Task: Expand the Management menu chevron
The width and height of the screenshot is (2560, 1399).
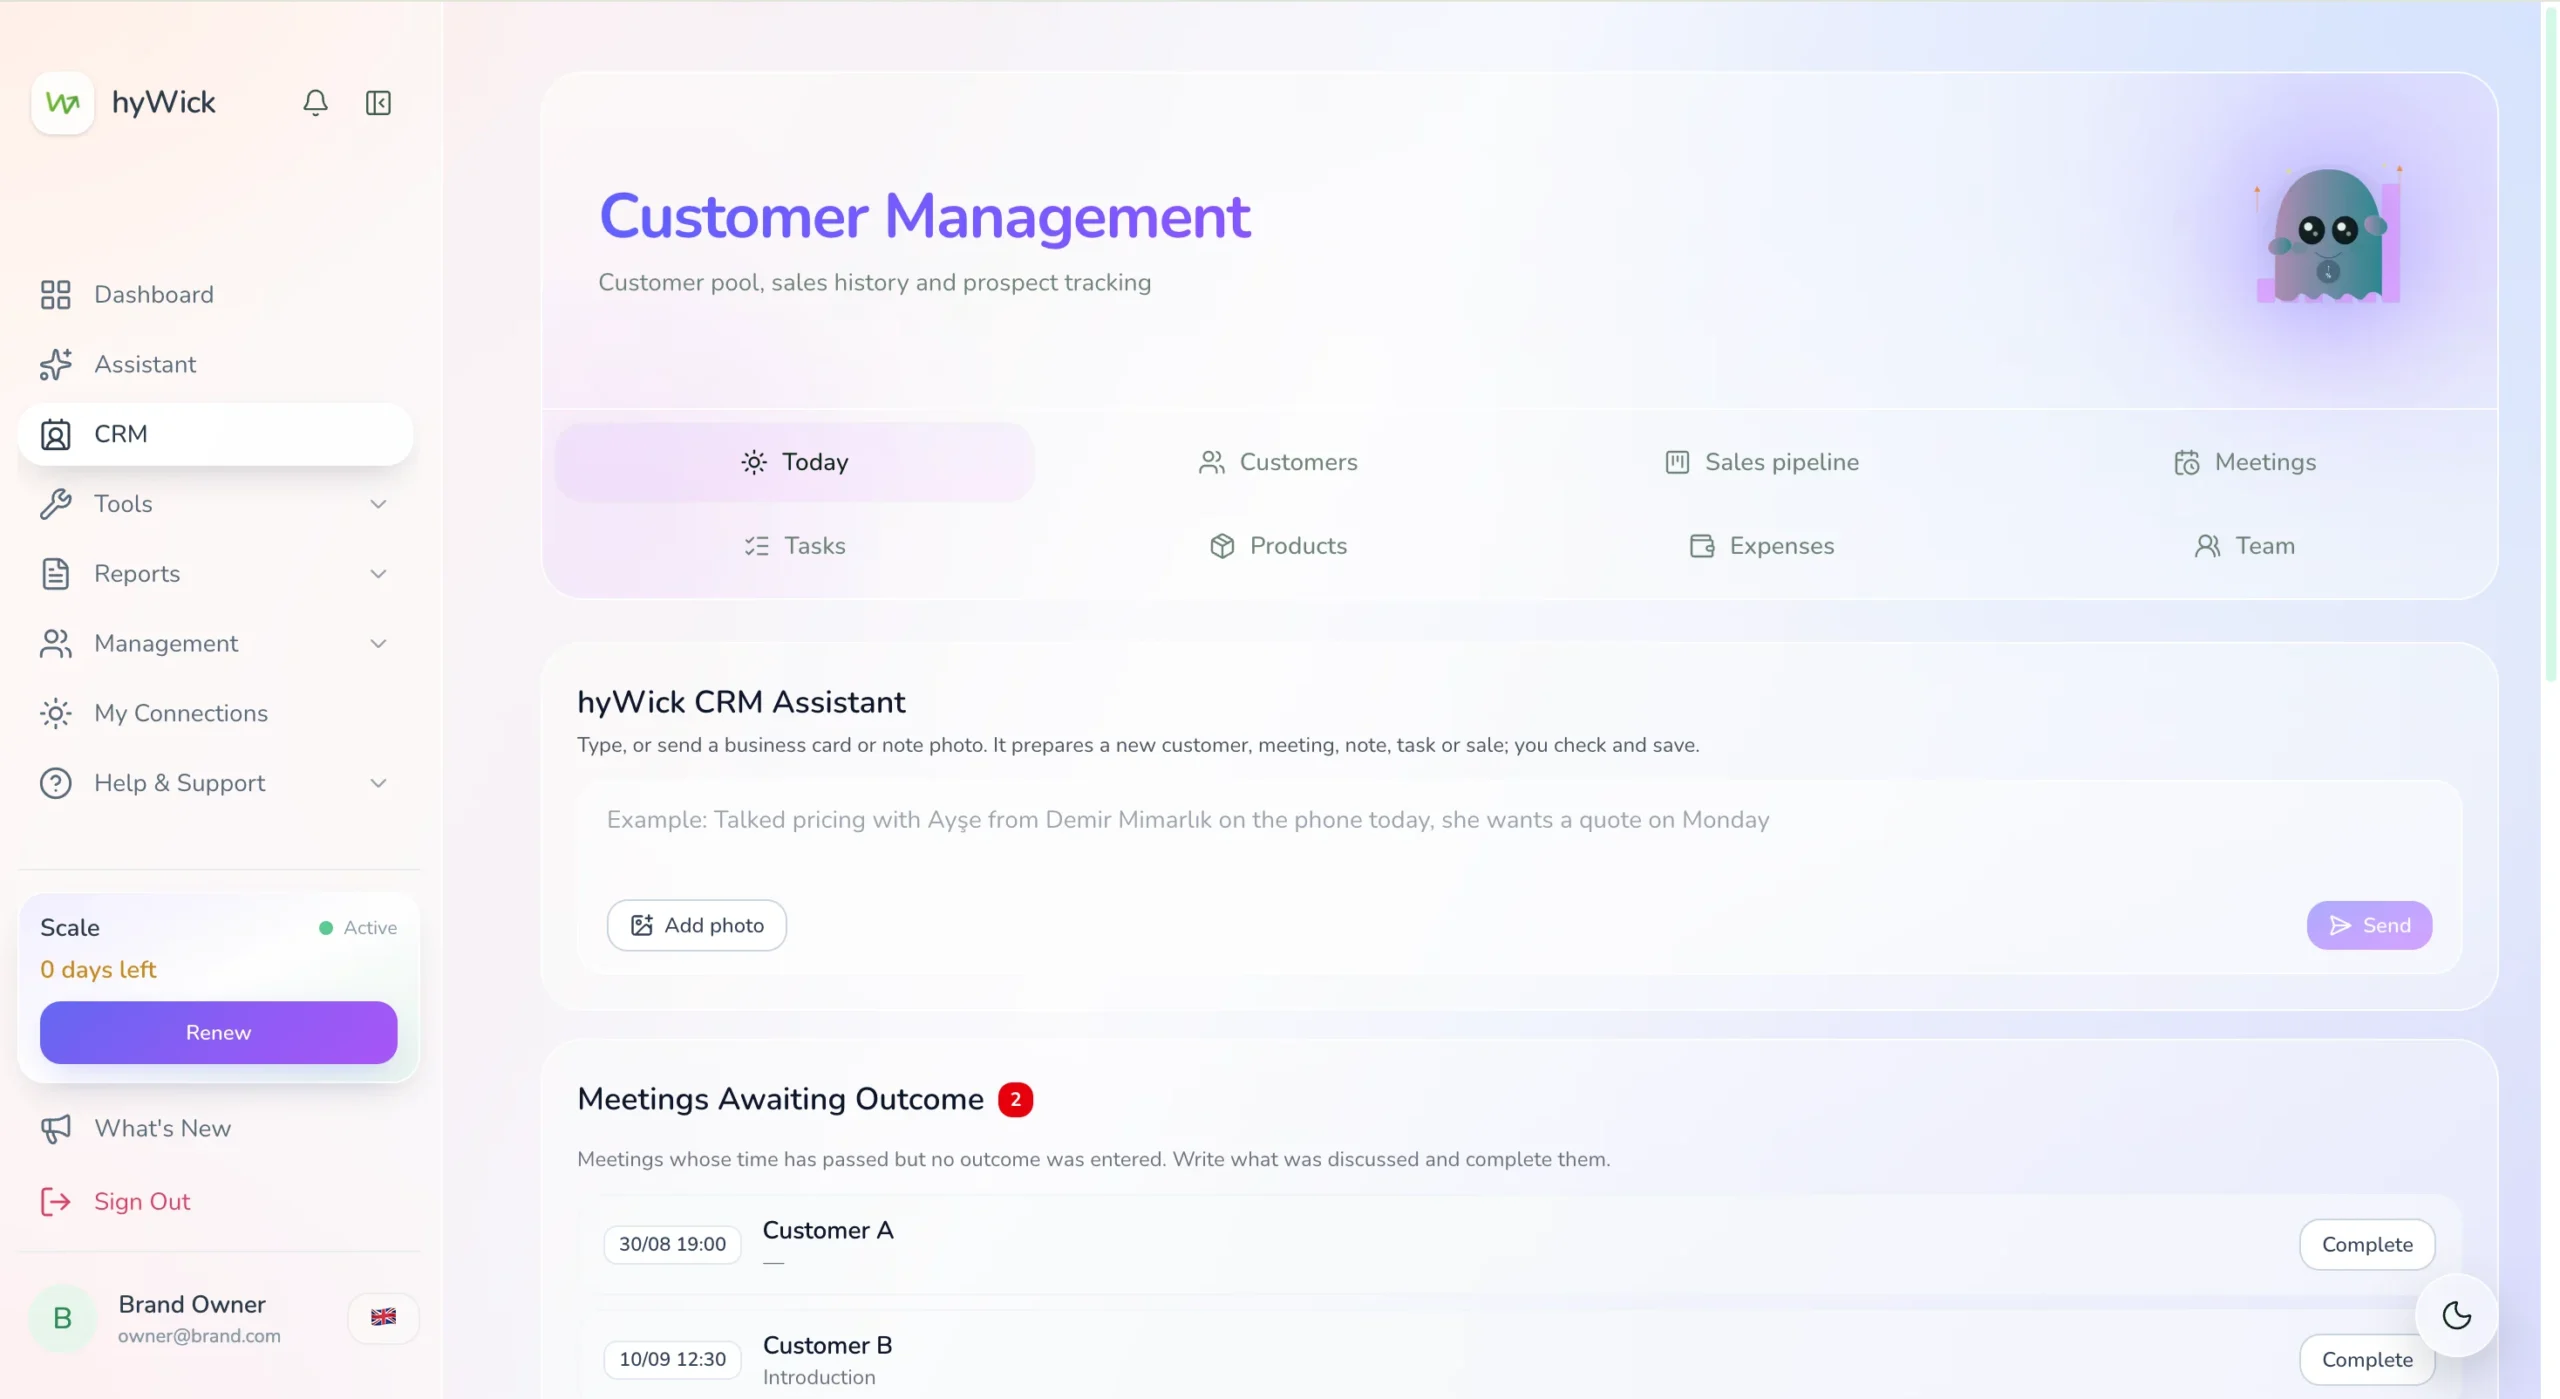Action: click(378, 643)
